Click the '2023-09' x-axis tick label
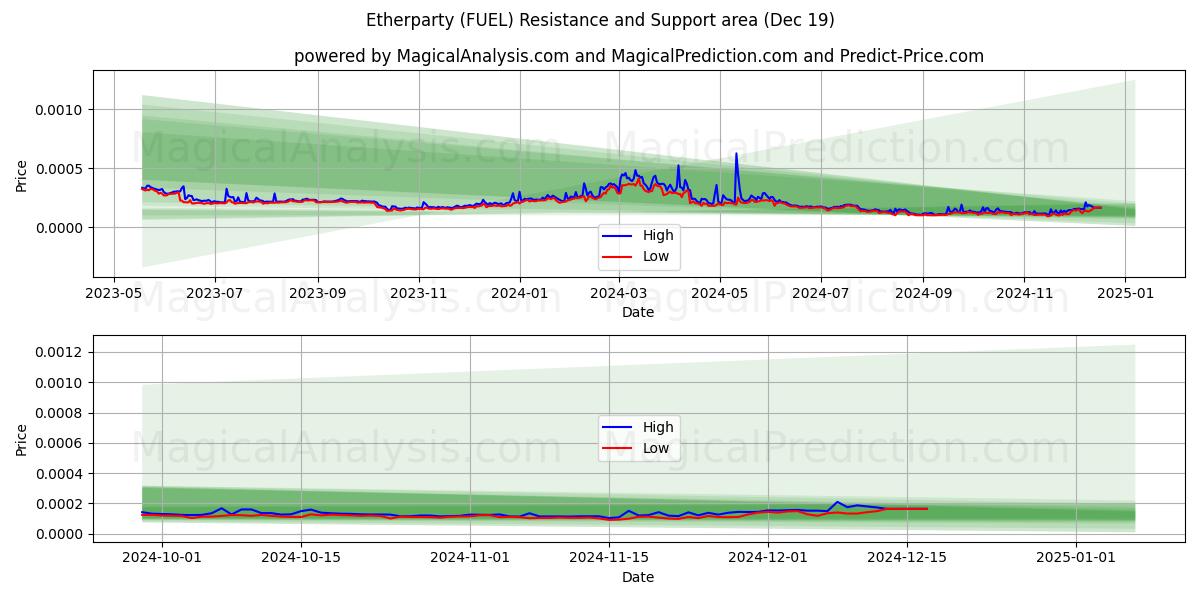The image size is (1200, 600). coord(318,294)
